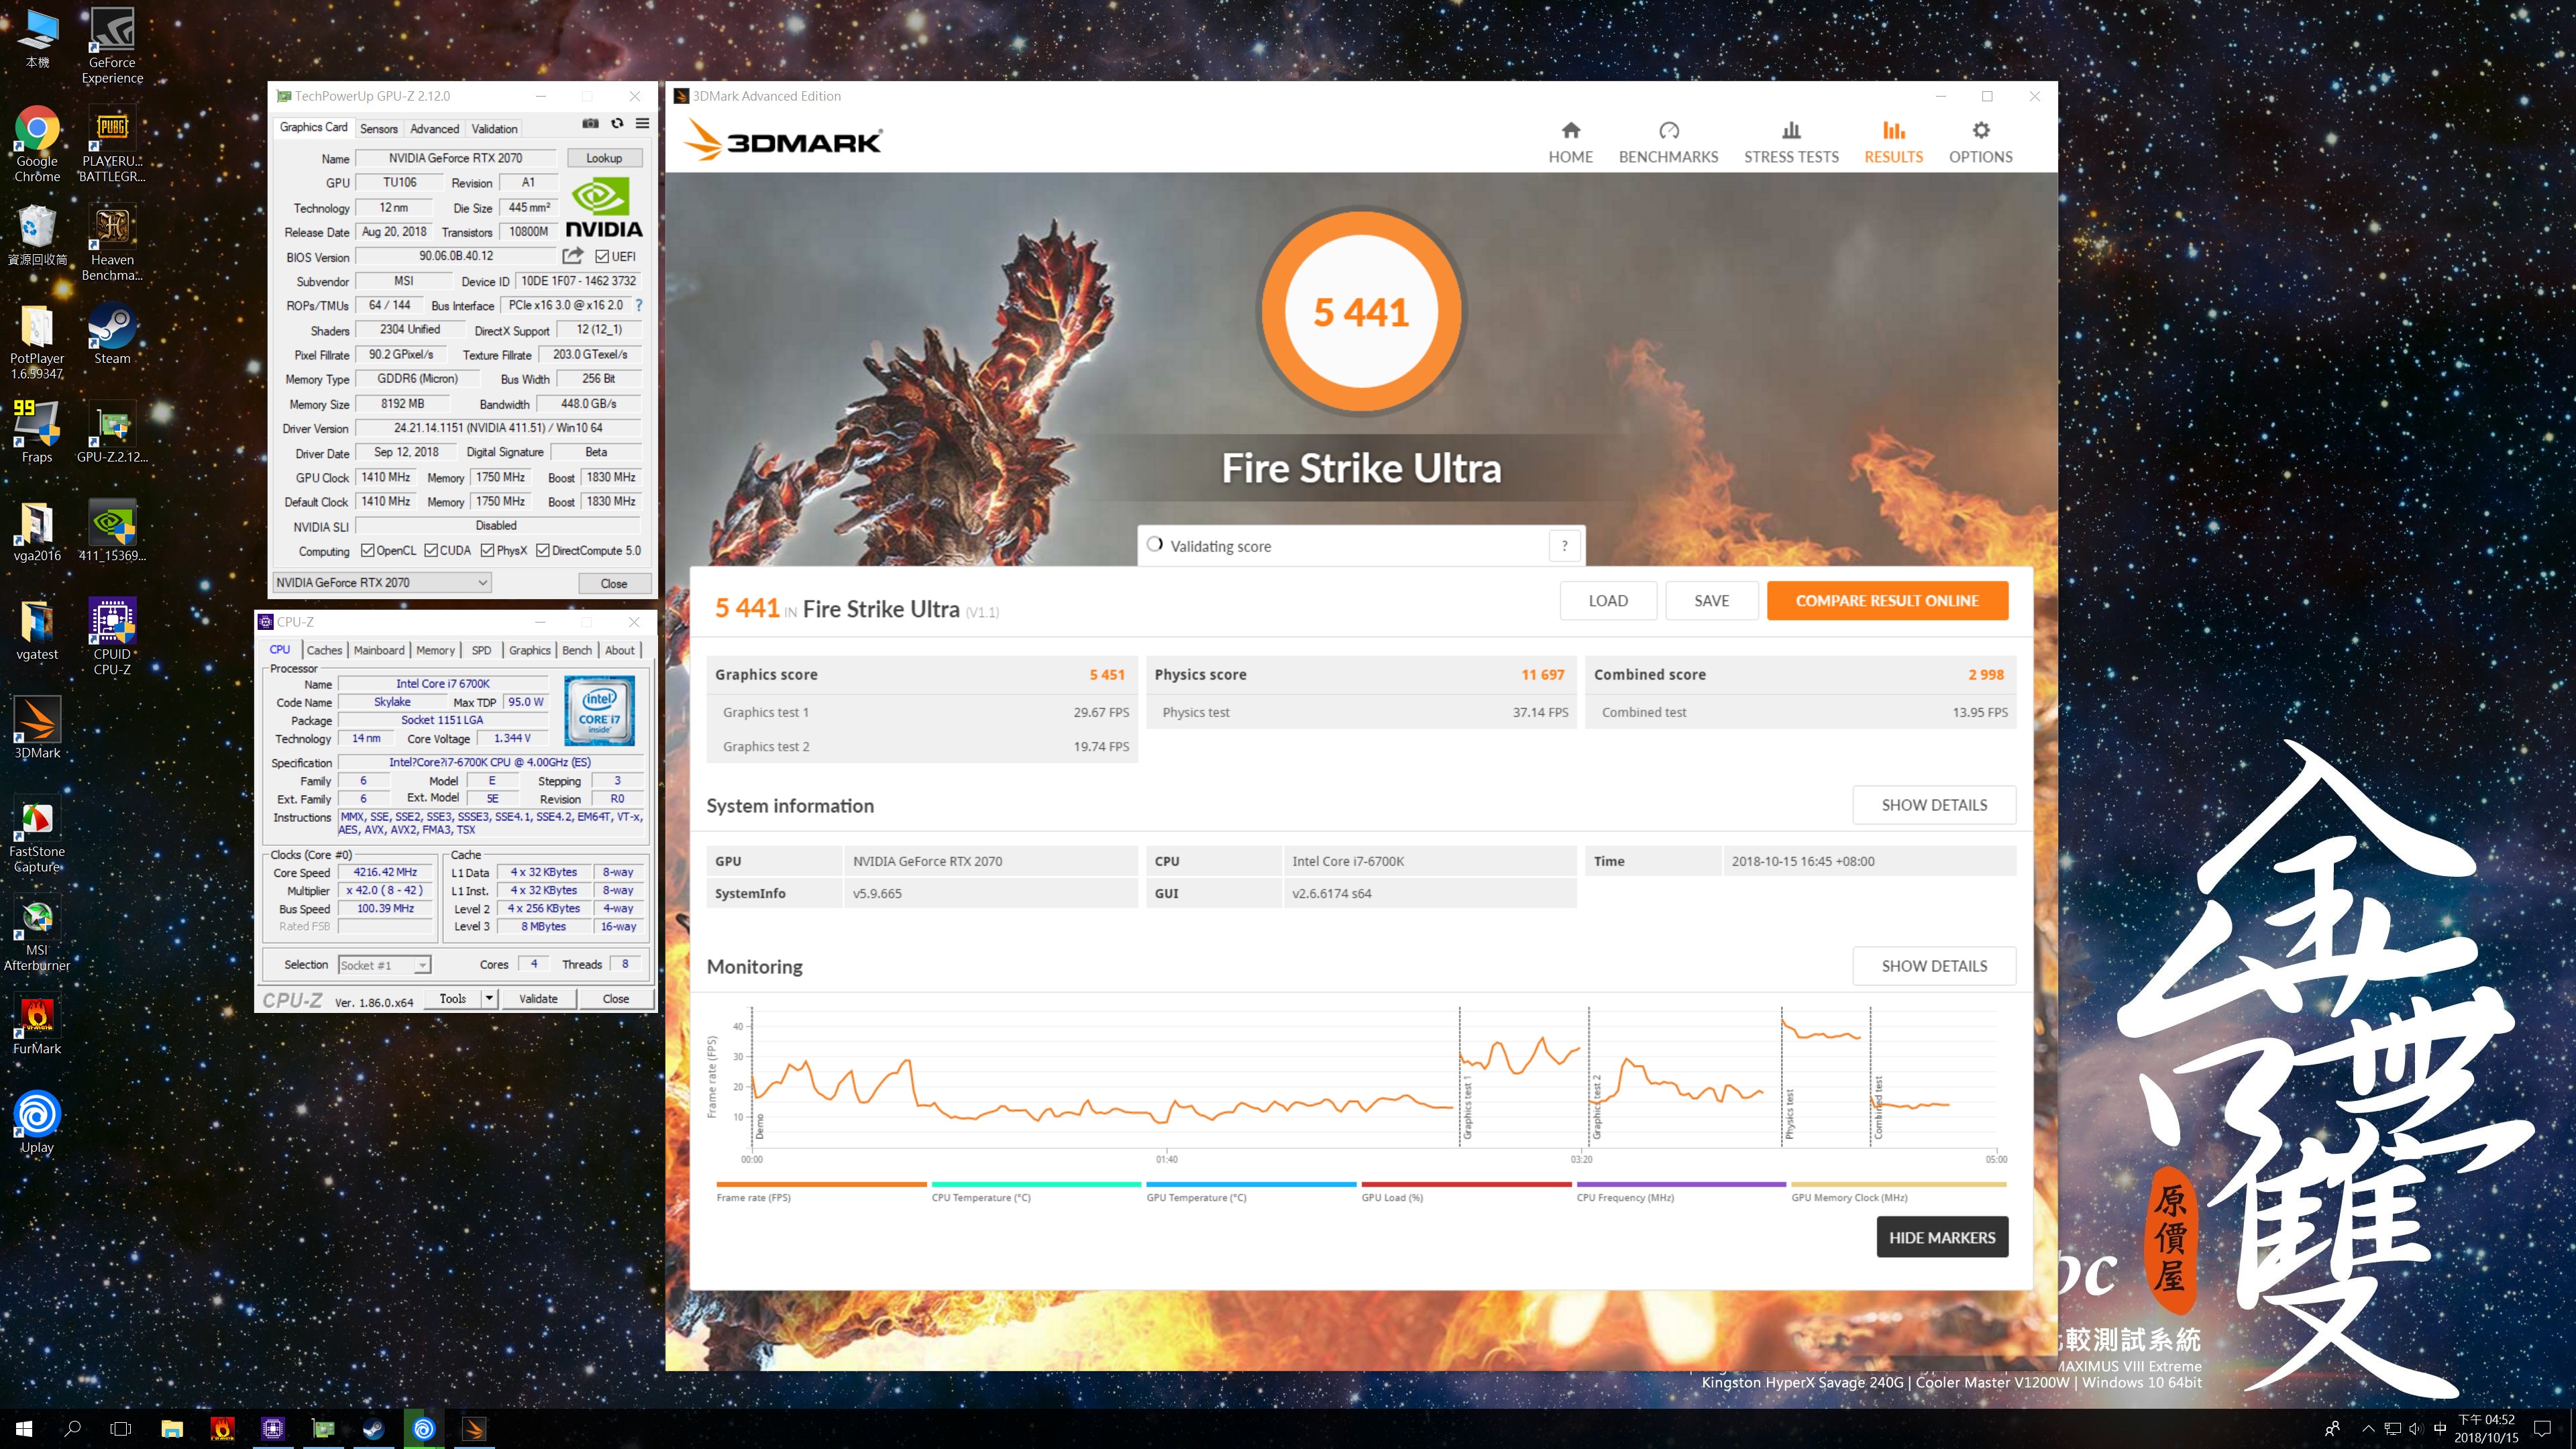
Task: Toggle the UEFI checkbox in GPU-Z
Action: [x=602, y=256]
